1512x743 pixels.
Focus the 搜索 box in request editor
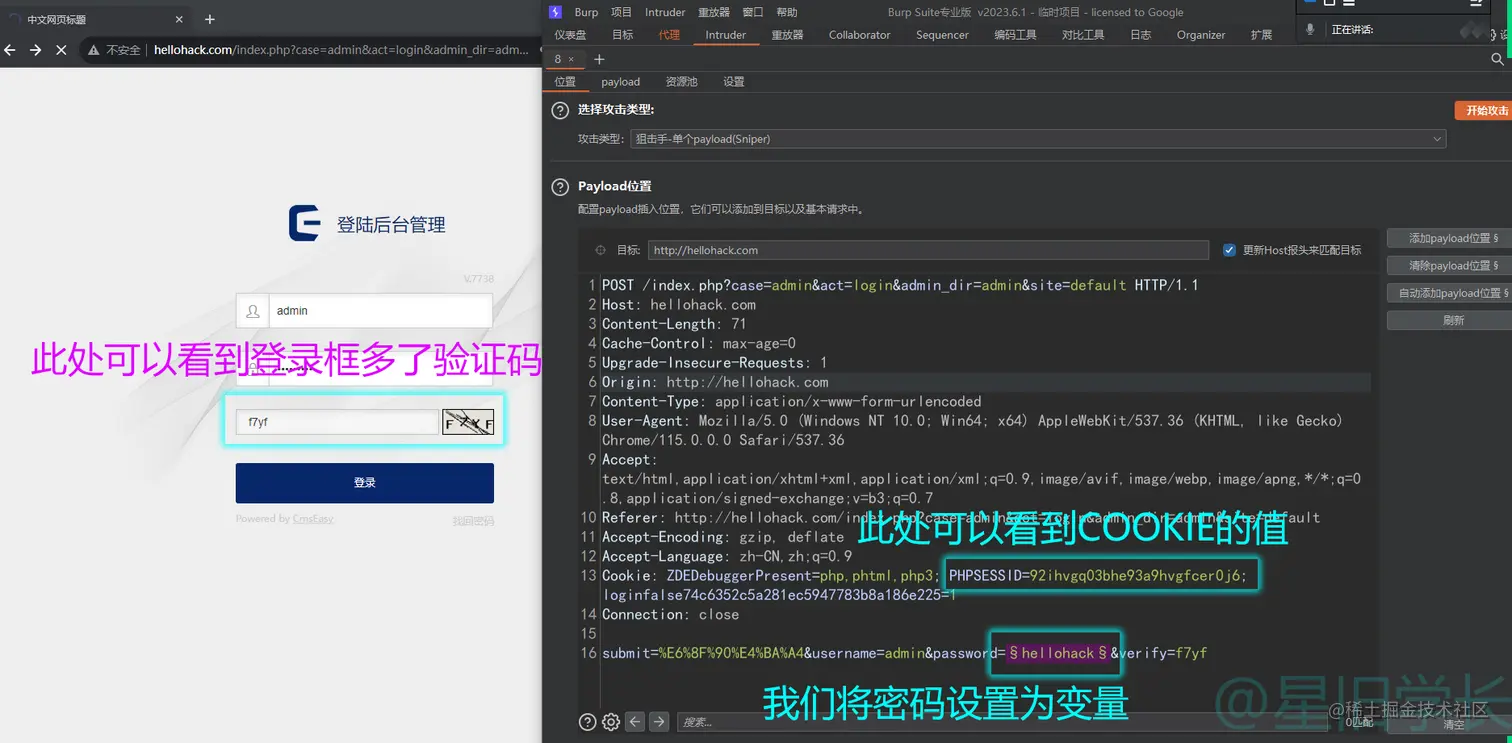1003,722
